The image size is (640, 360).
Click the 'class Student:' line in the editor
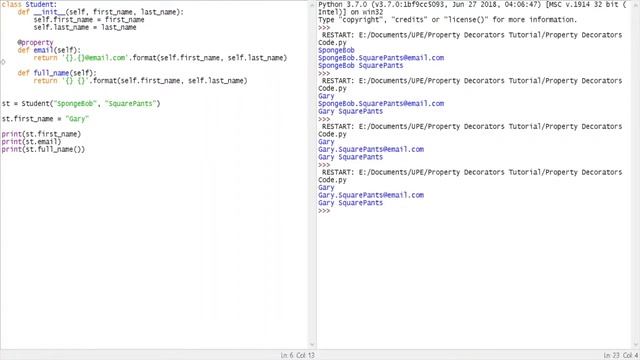29,4
